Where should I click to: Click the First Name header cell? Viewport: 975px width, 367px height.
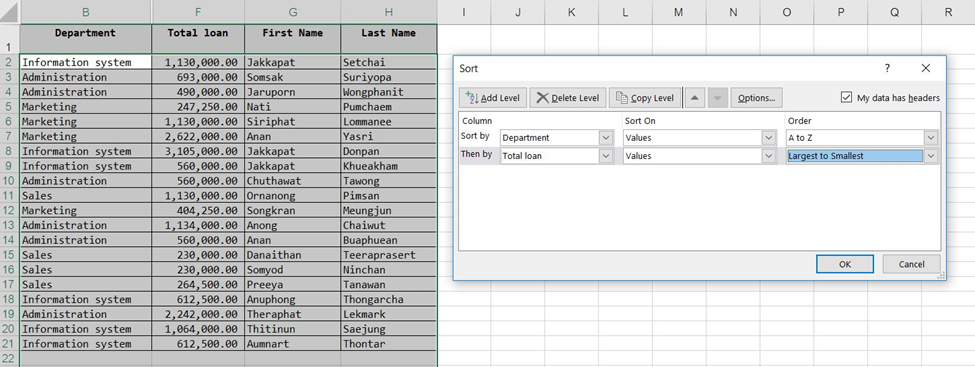pyautogui.click(x=292, y=39)
